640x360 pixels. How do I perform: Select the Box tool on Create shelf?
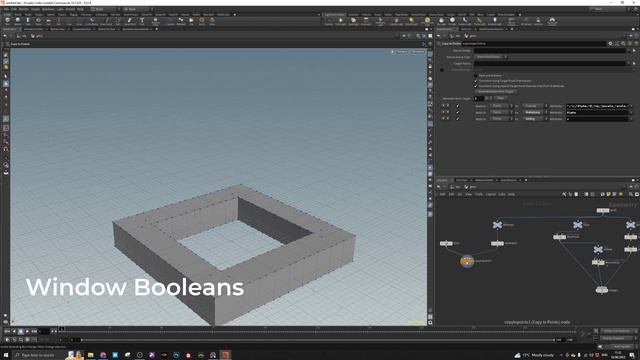(7, 21)
